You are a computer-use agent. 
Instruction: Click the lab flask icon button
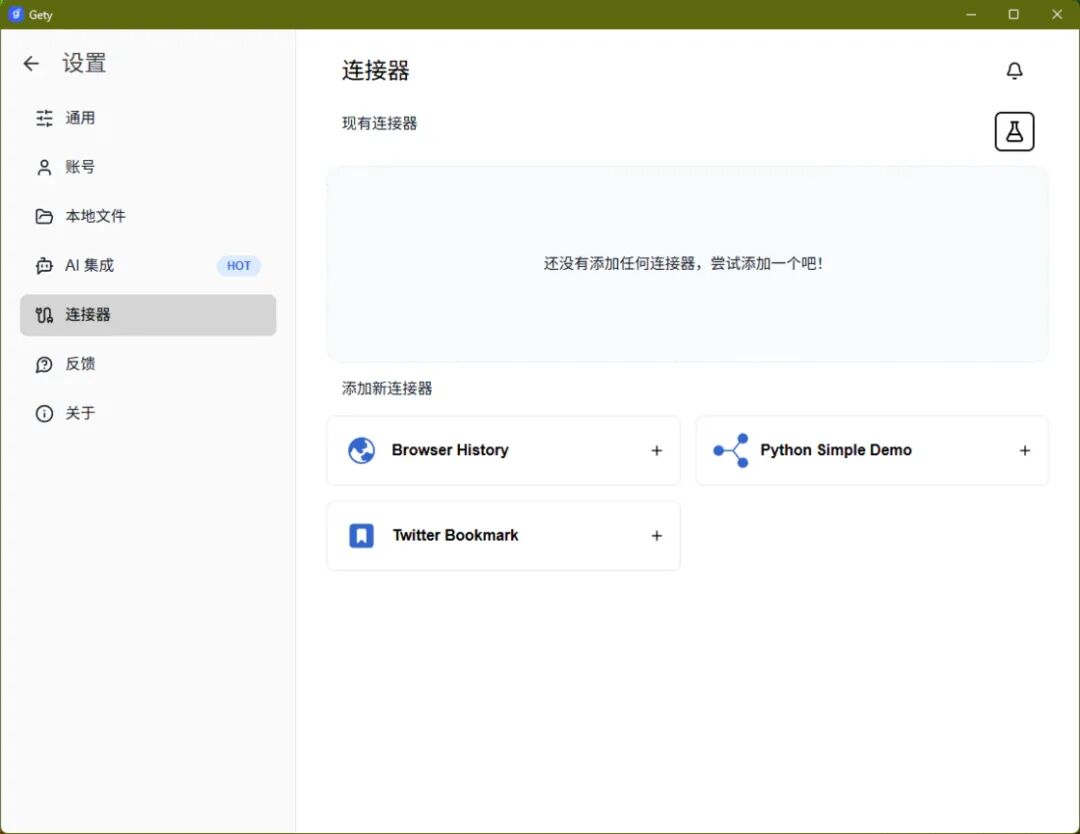pos(1014,132)
